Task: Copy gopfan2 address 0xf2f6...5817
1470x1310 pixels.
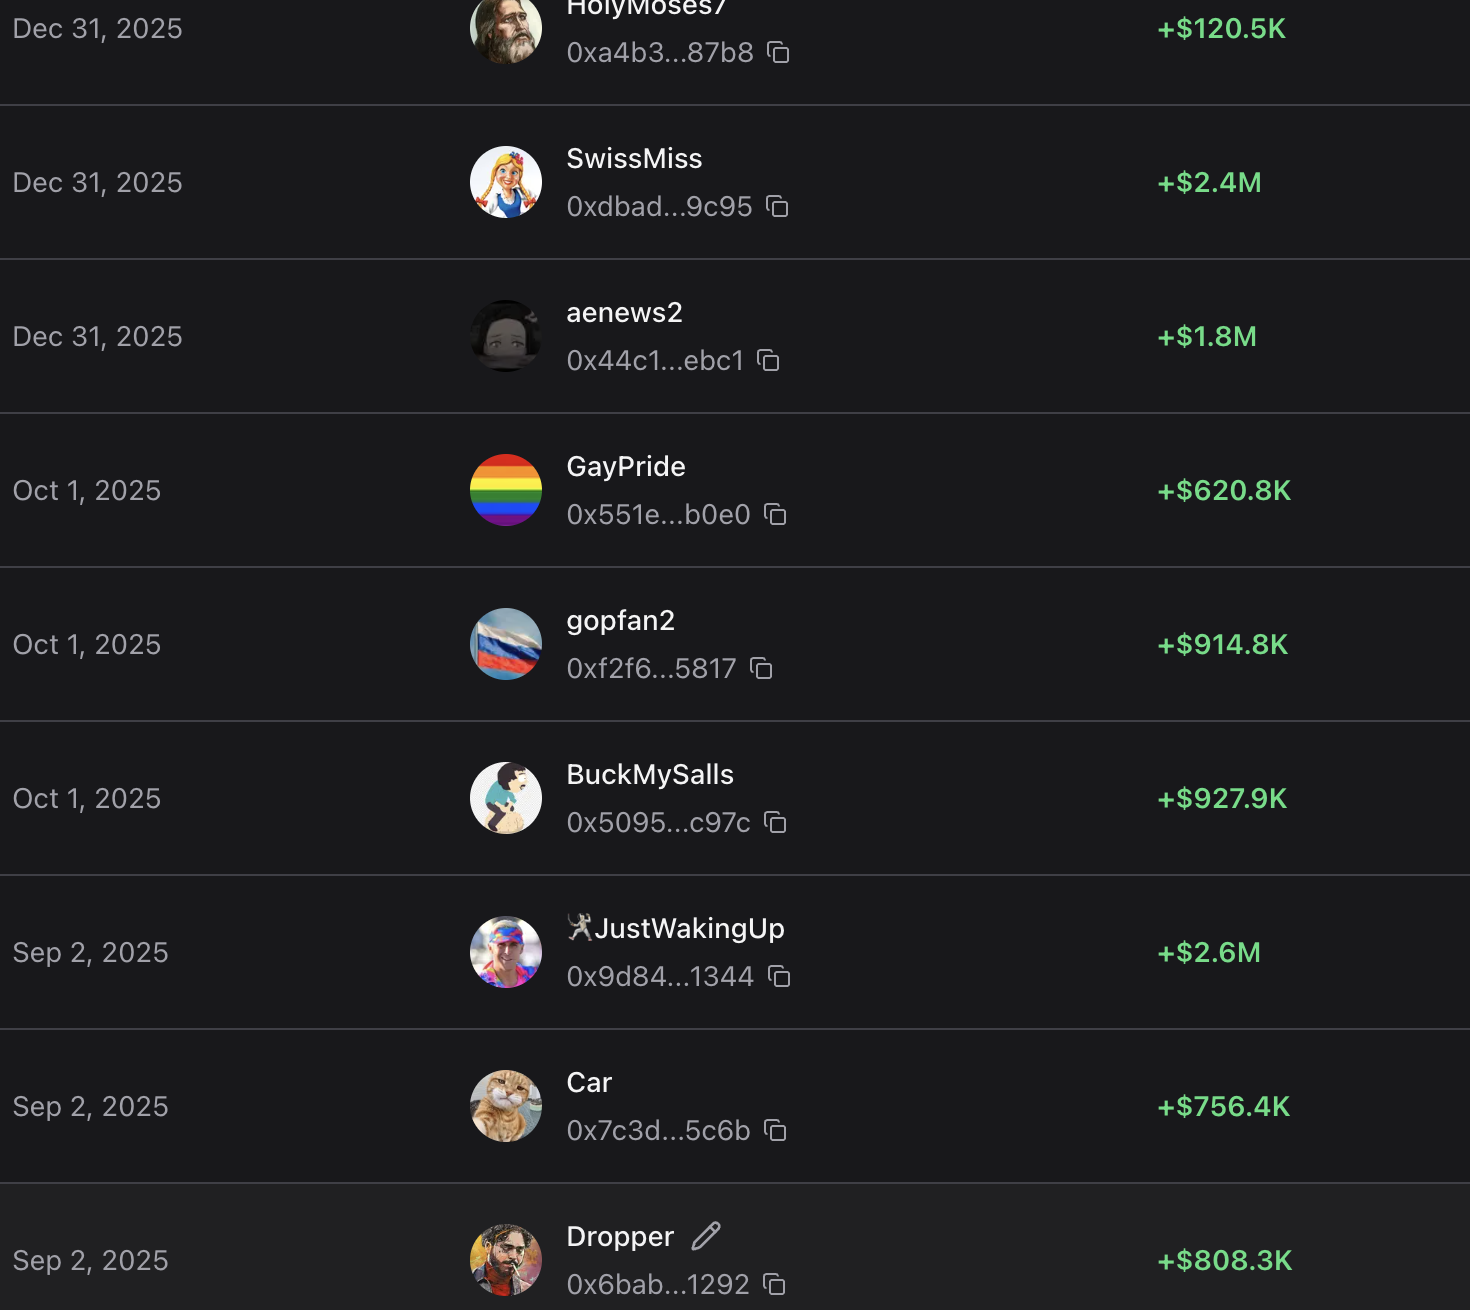Action: pos(761,668)
